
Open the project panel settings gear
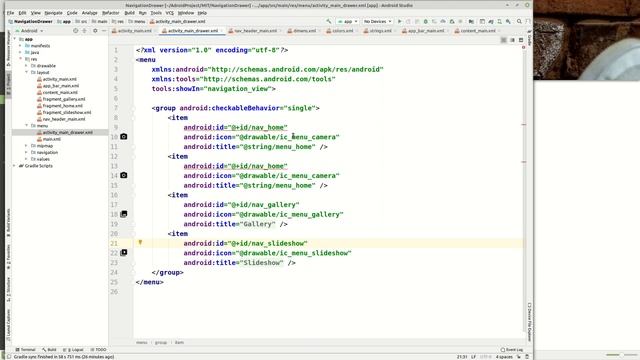pos(95,31)
